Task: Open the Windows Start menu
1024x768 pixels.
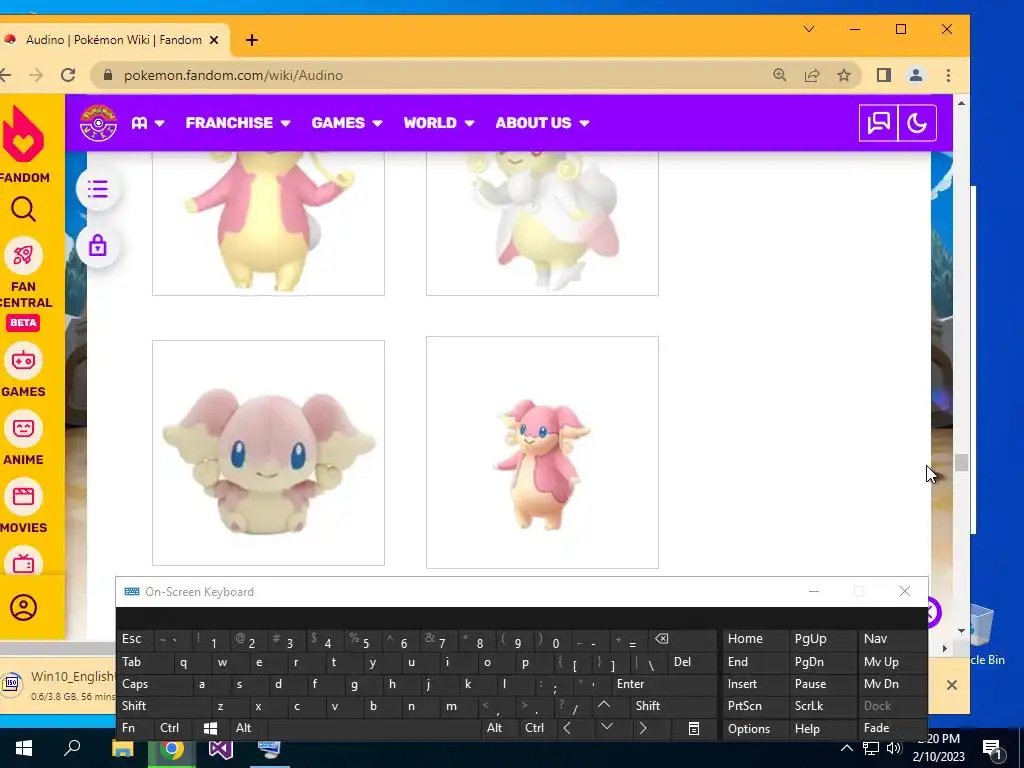Action: 24,748
